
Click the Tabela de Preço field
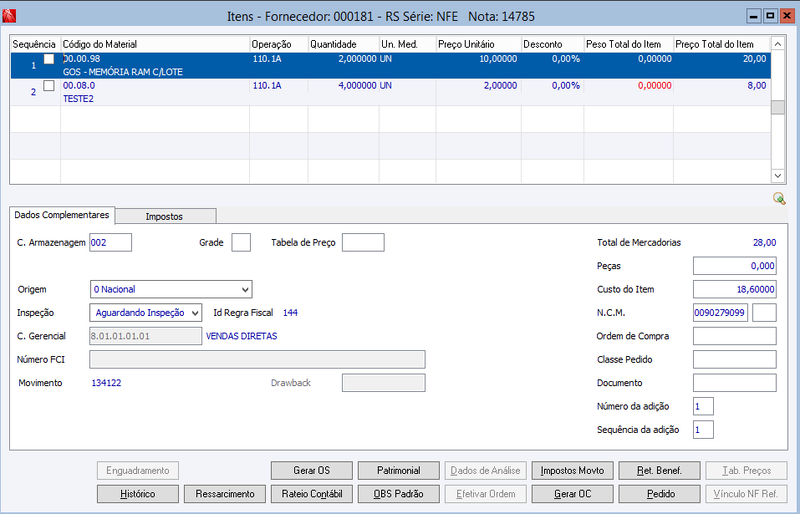[363, 242]
